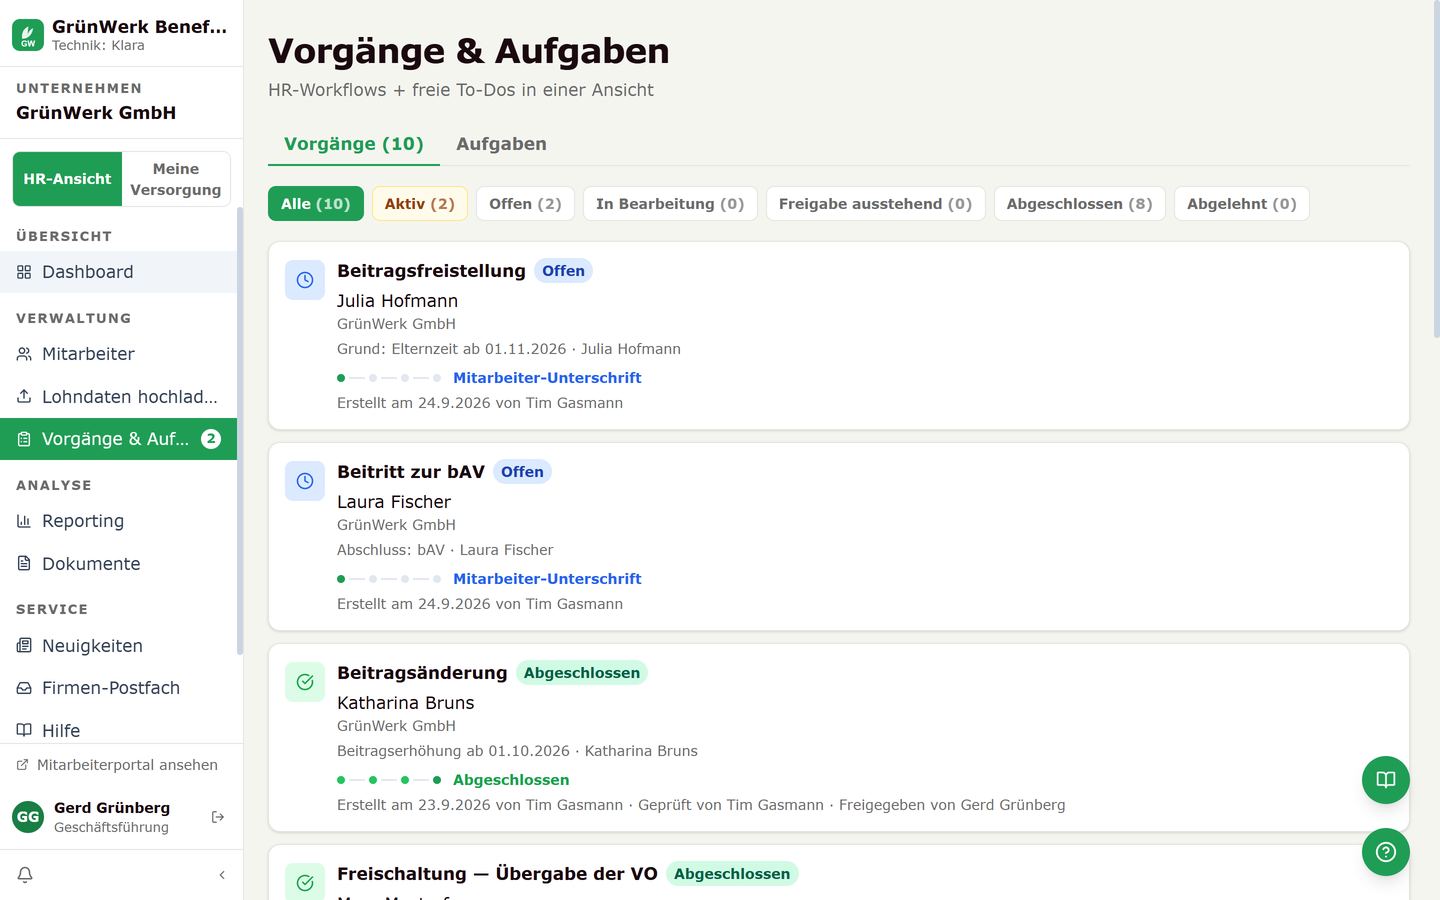Click the logout icon next to Gerd Grünberg
The height and width of the screenshot is (900, 1440).
(x=218, y=817)
